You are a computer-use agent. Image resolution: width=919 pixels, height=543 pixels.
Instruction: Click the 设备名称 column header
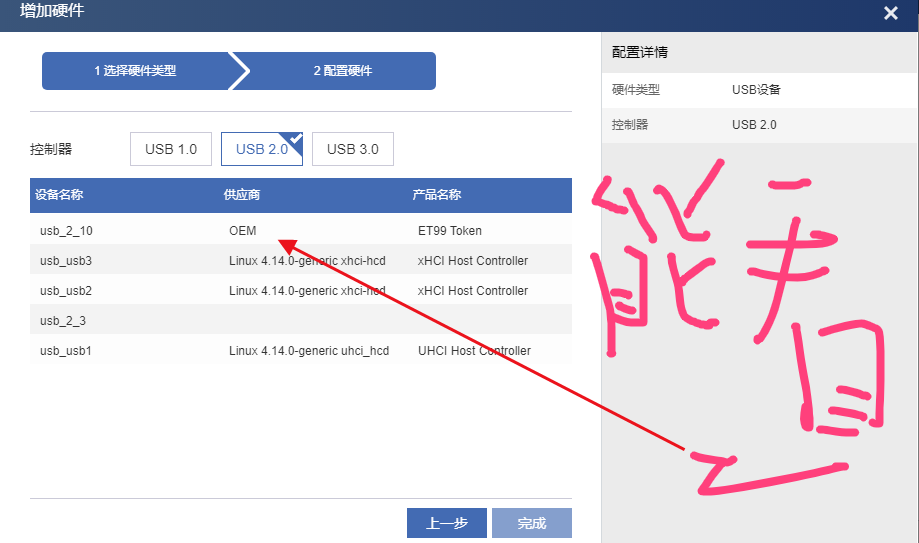tap(59, 195)
